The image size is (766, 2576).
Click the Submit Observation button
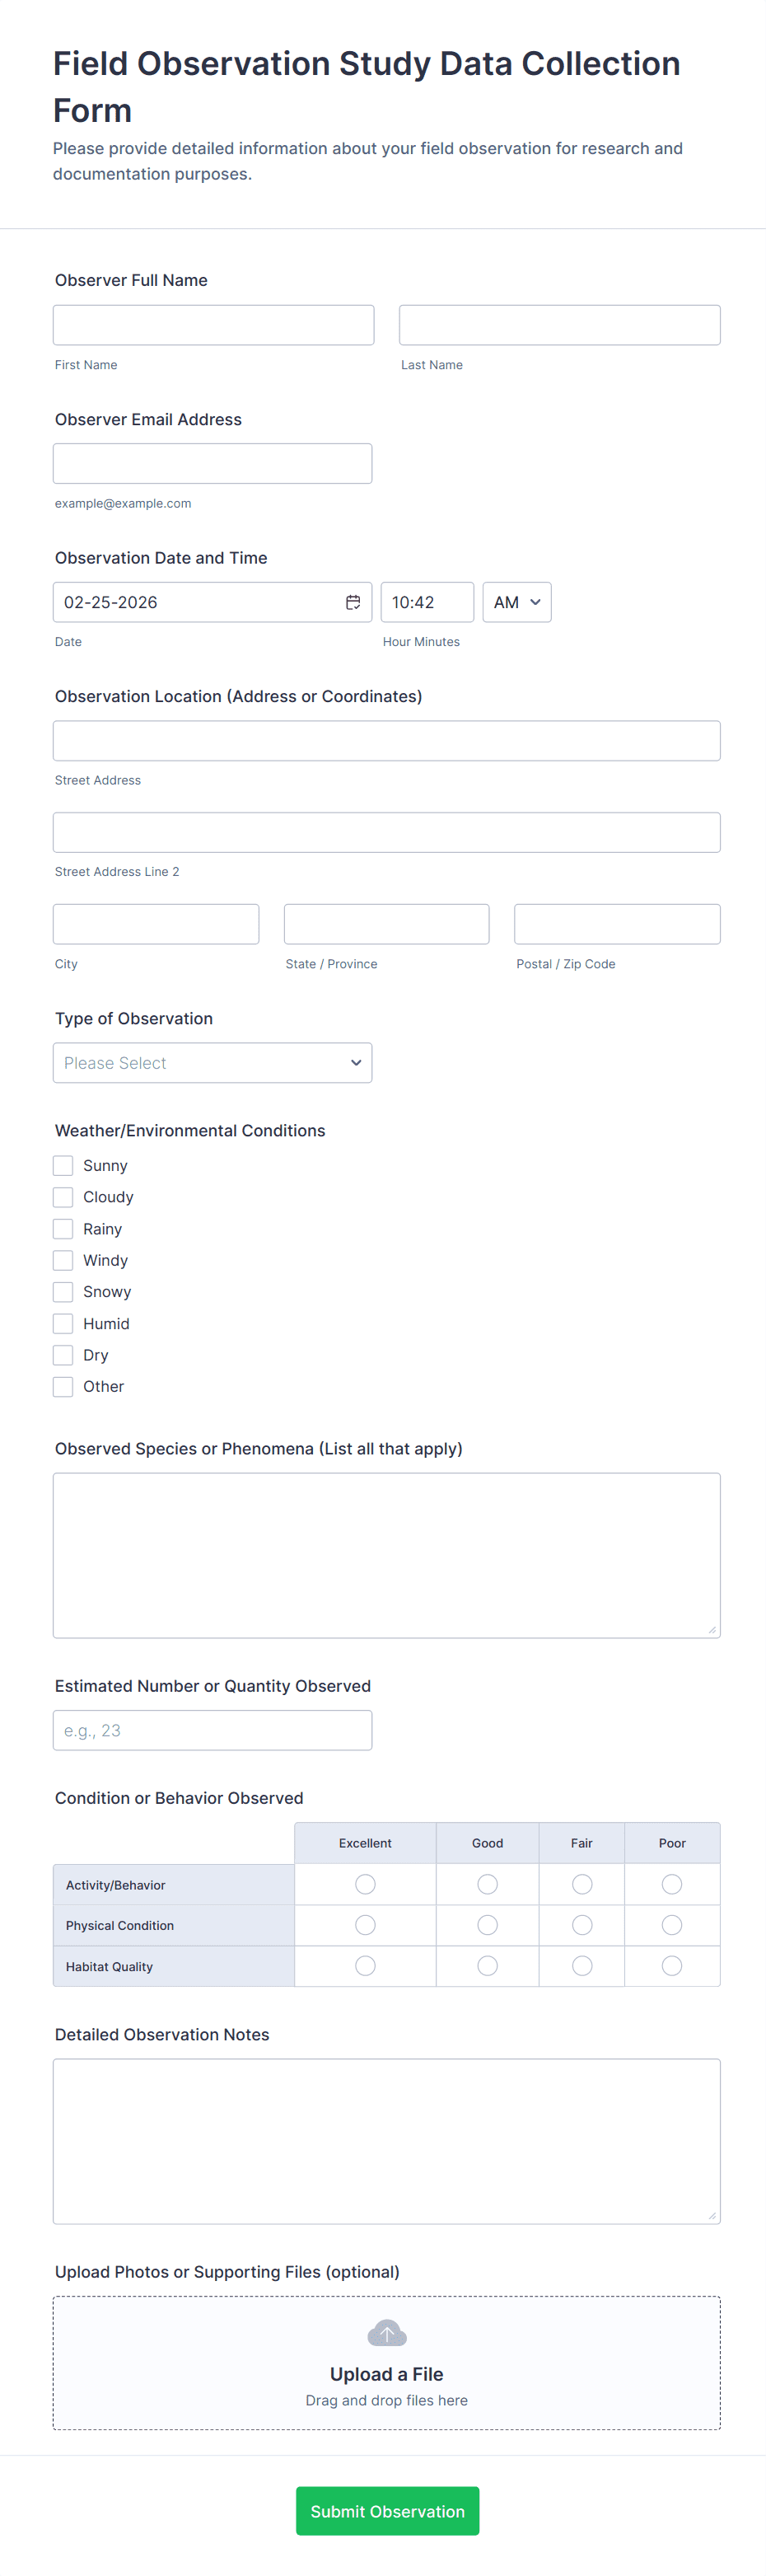pos(387,2511)
